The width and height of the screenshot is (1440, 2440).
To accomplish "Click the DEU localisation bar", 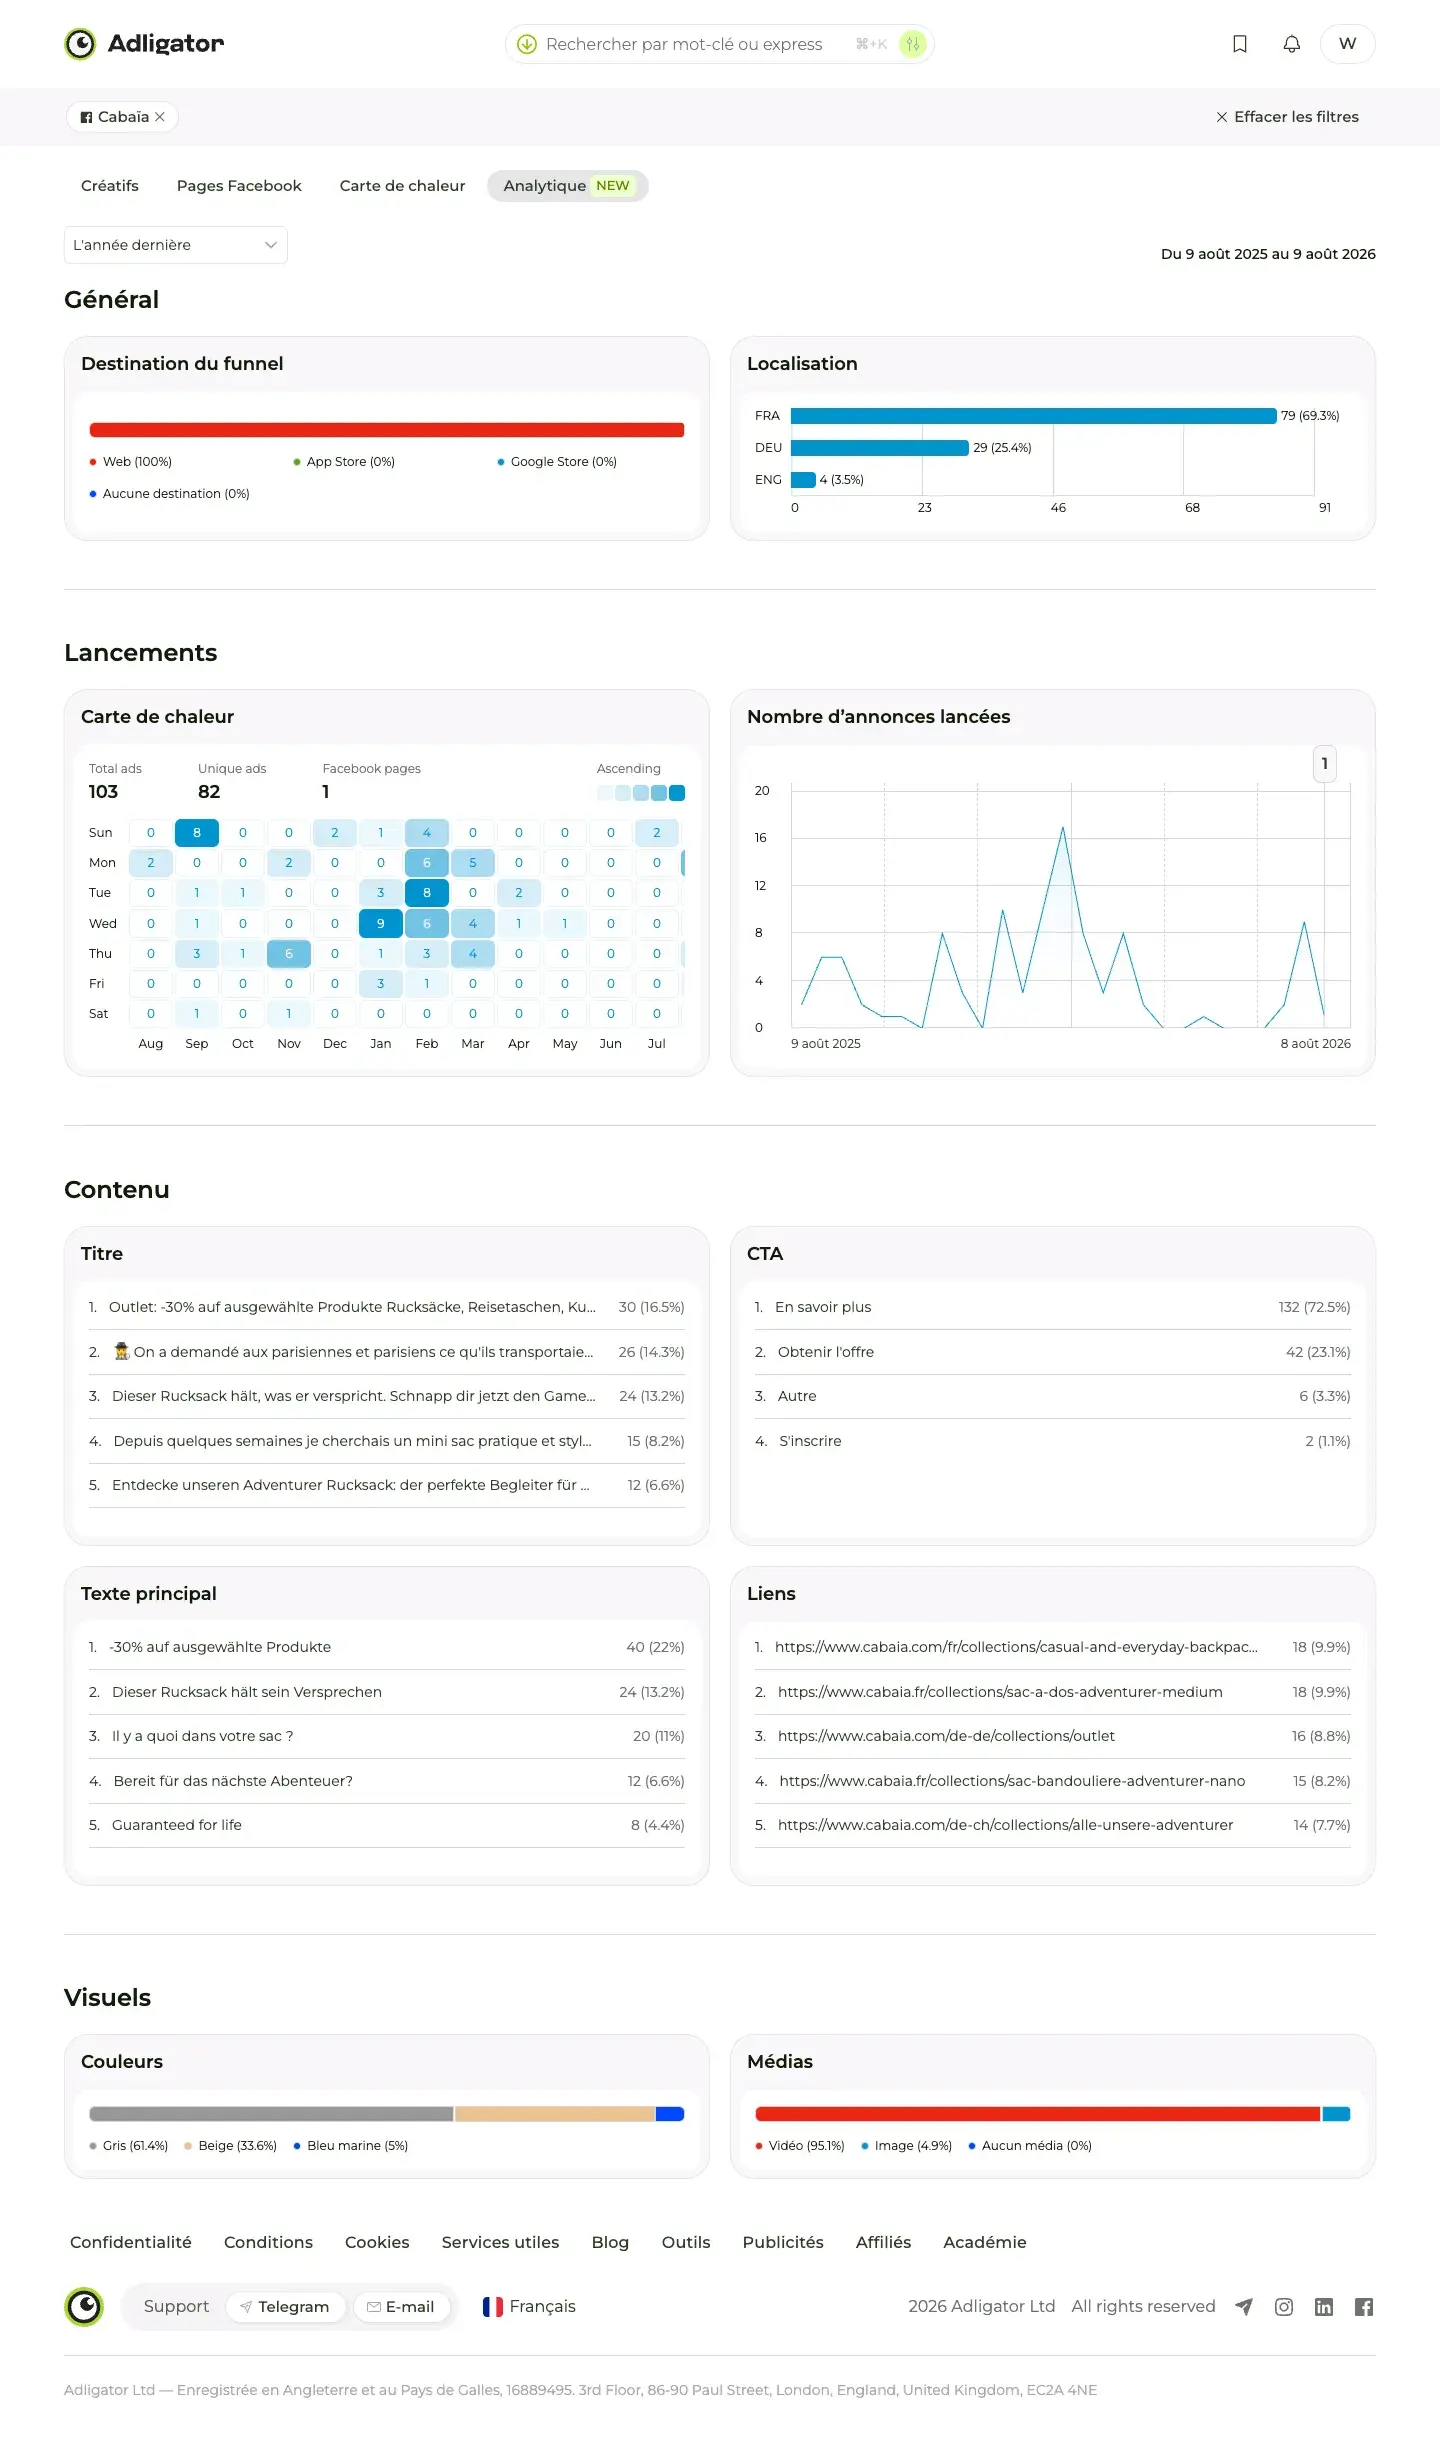I will tap(880, 448).
